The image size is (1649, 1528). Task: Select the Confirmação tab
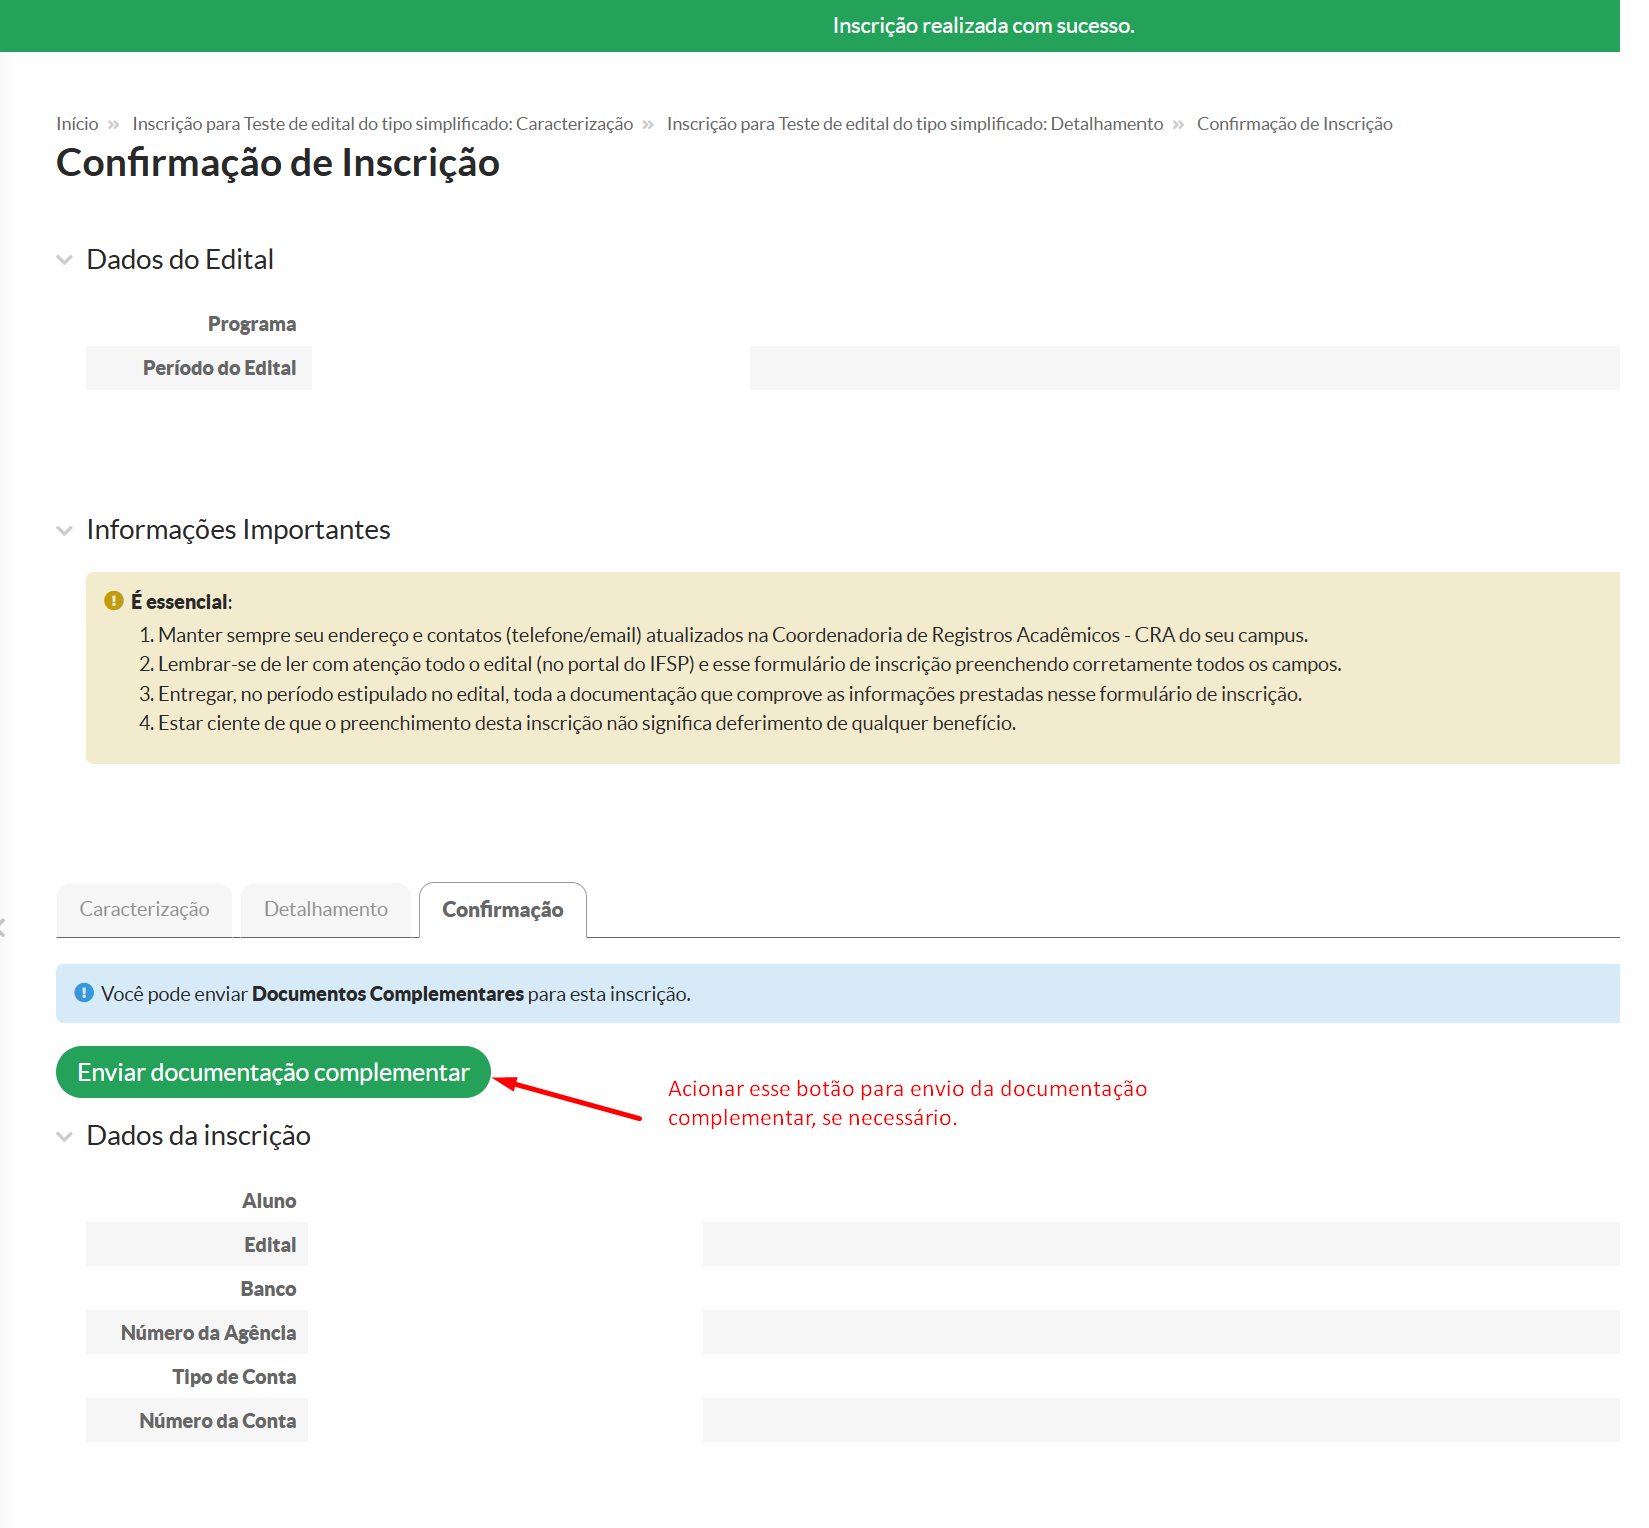pos(503,910)
